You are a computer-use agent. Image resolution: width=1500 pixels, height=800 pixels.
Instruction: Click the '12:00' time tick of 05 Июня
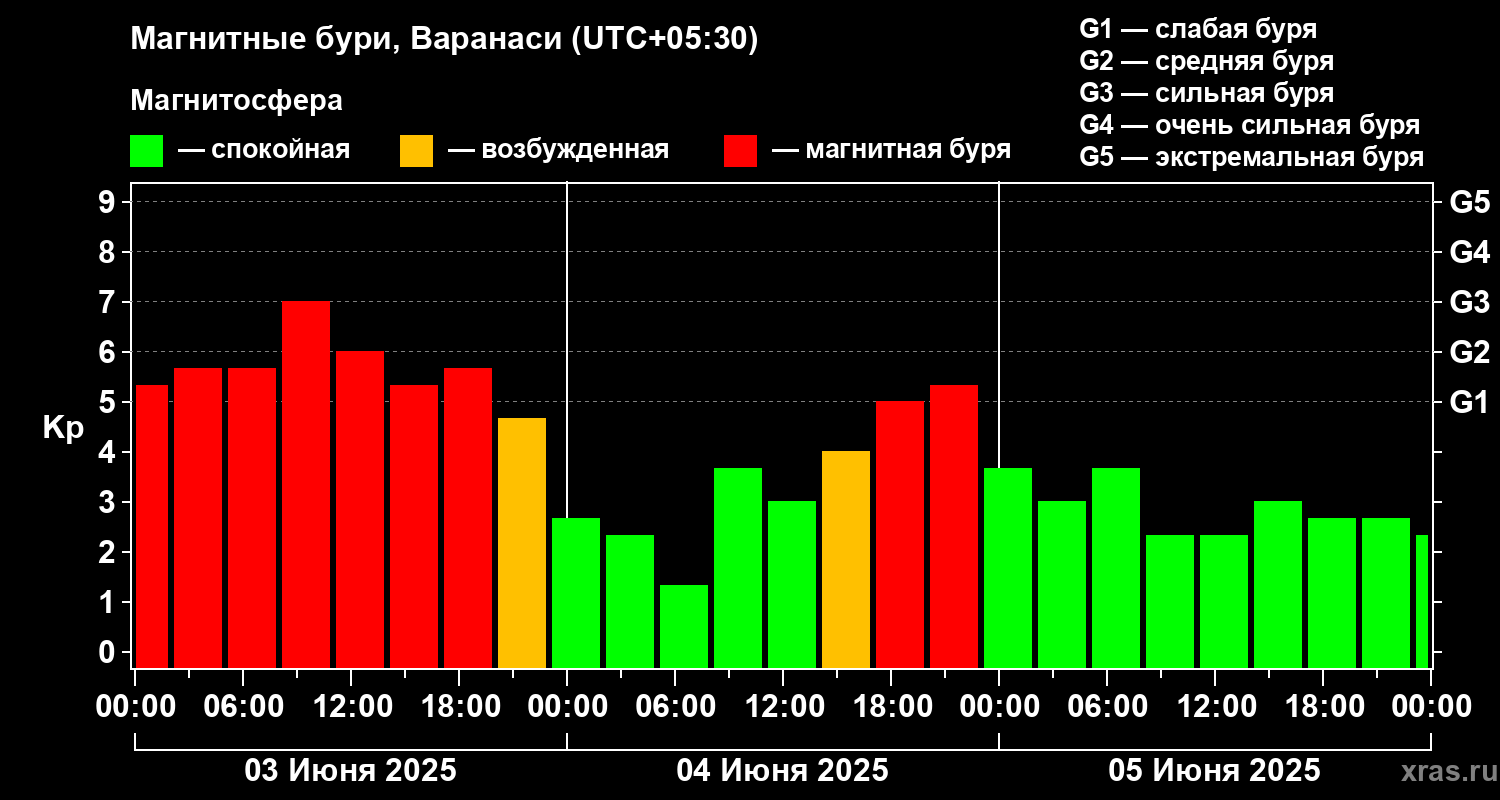[1215, 707]
